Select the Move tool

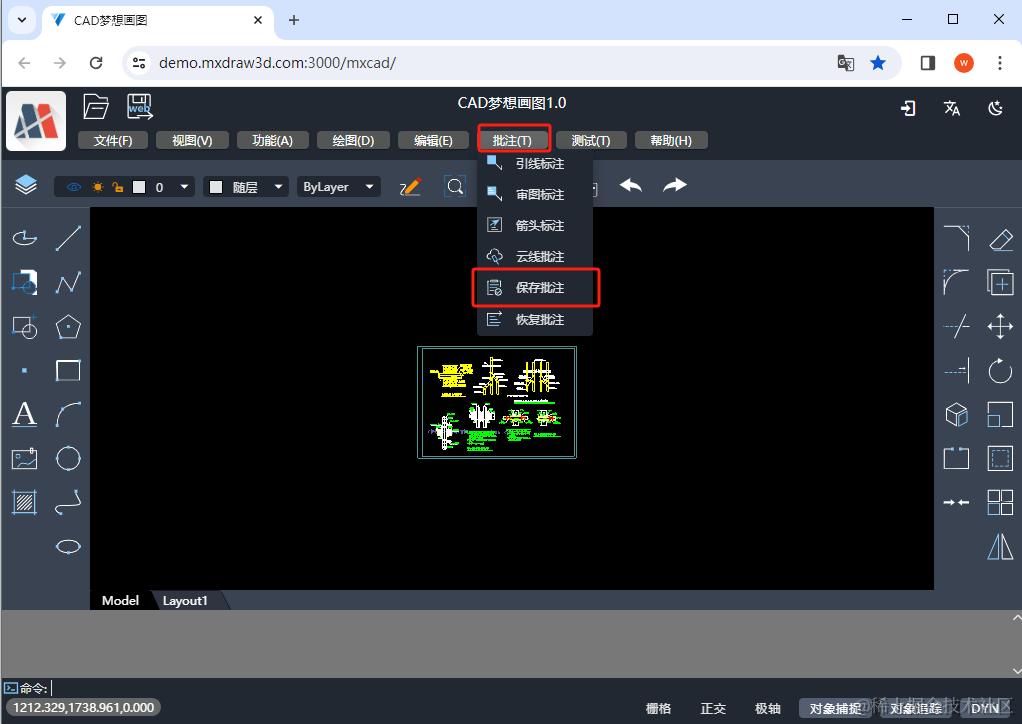1000,326
